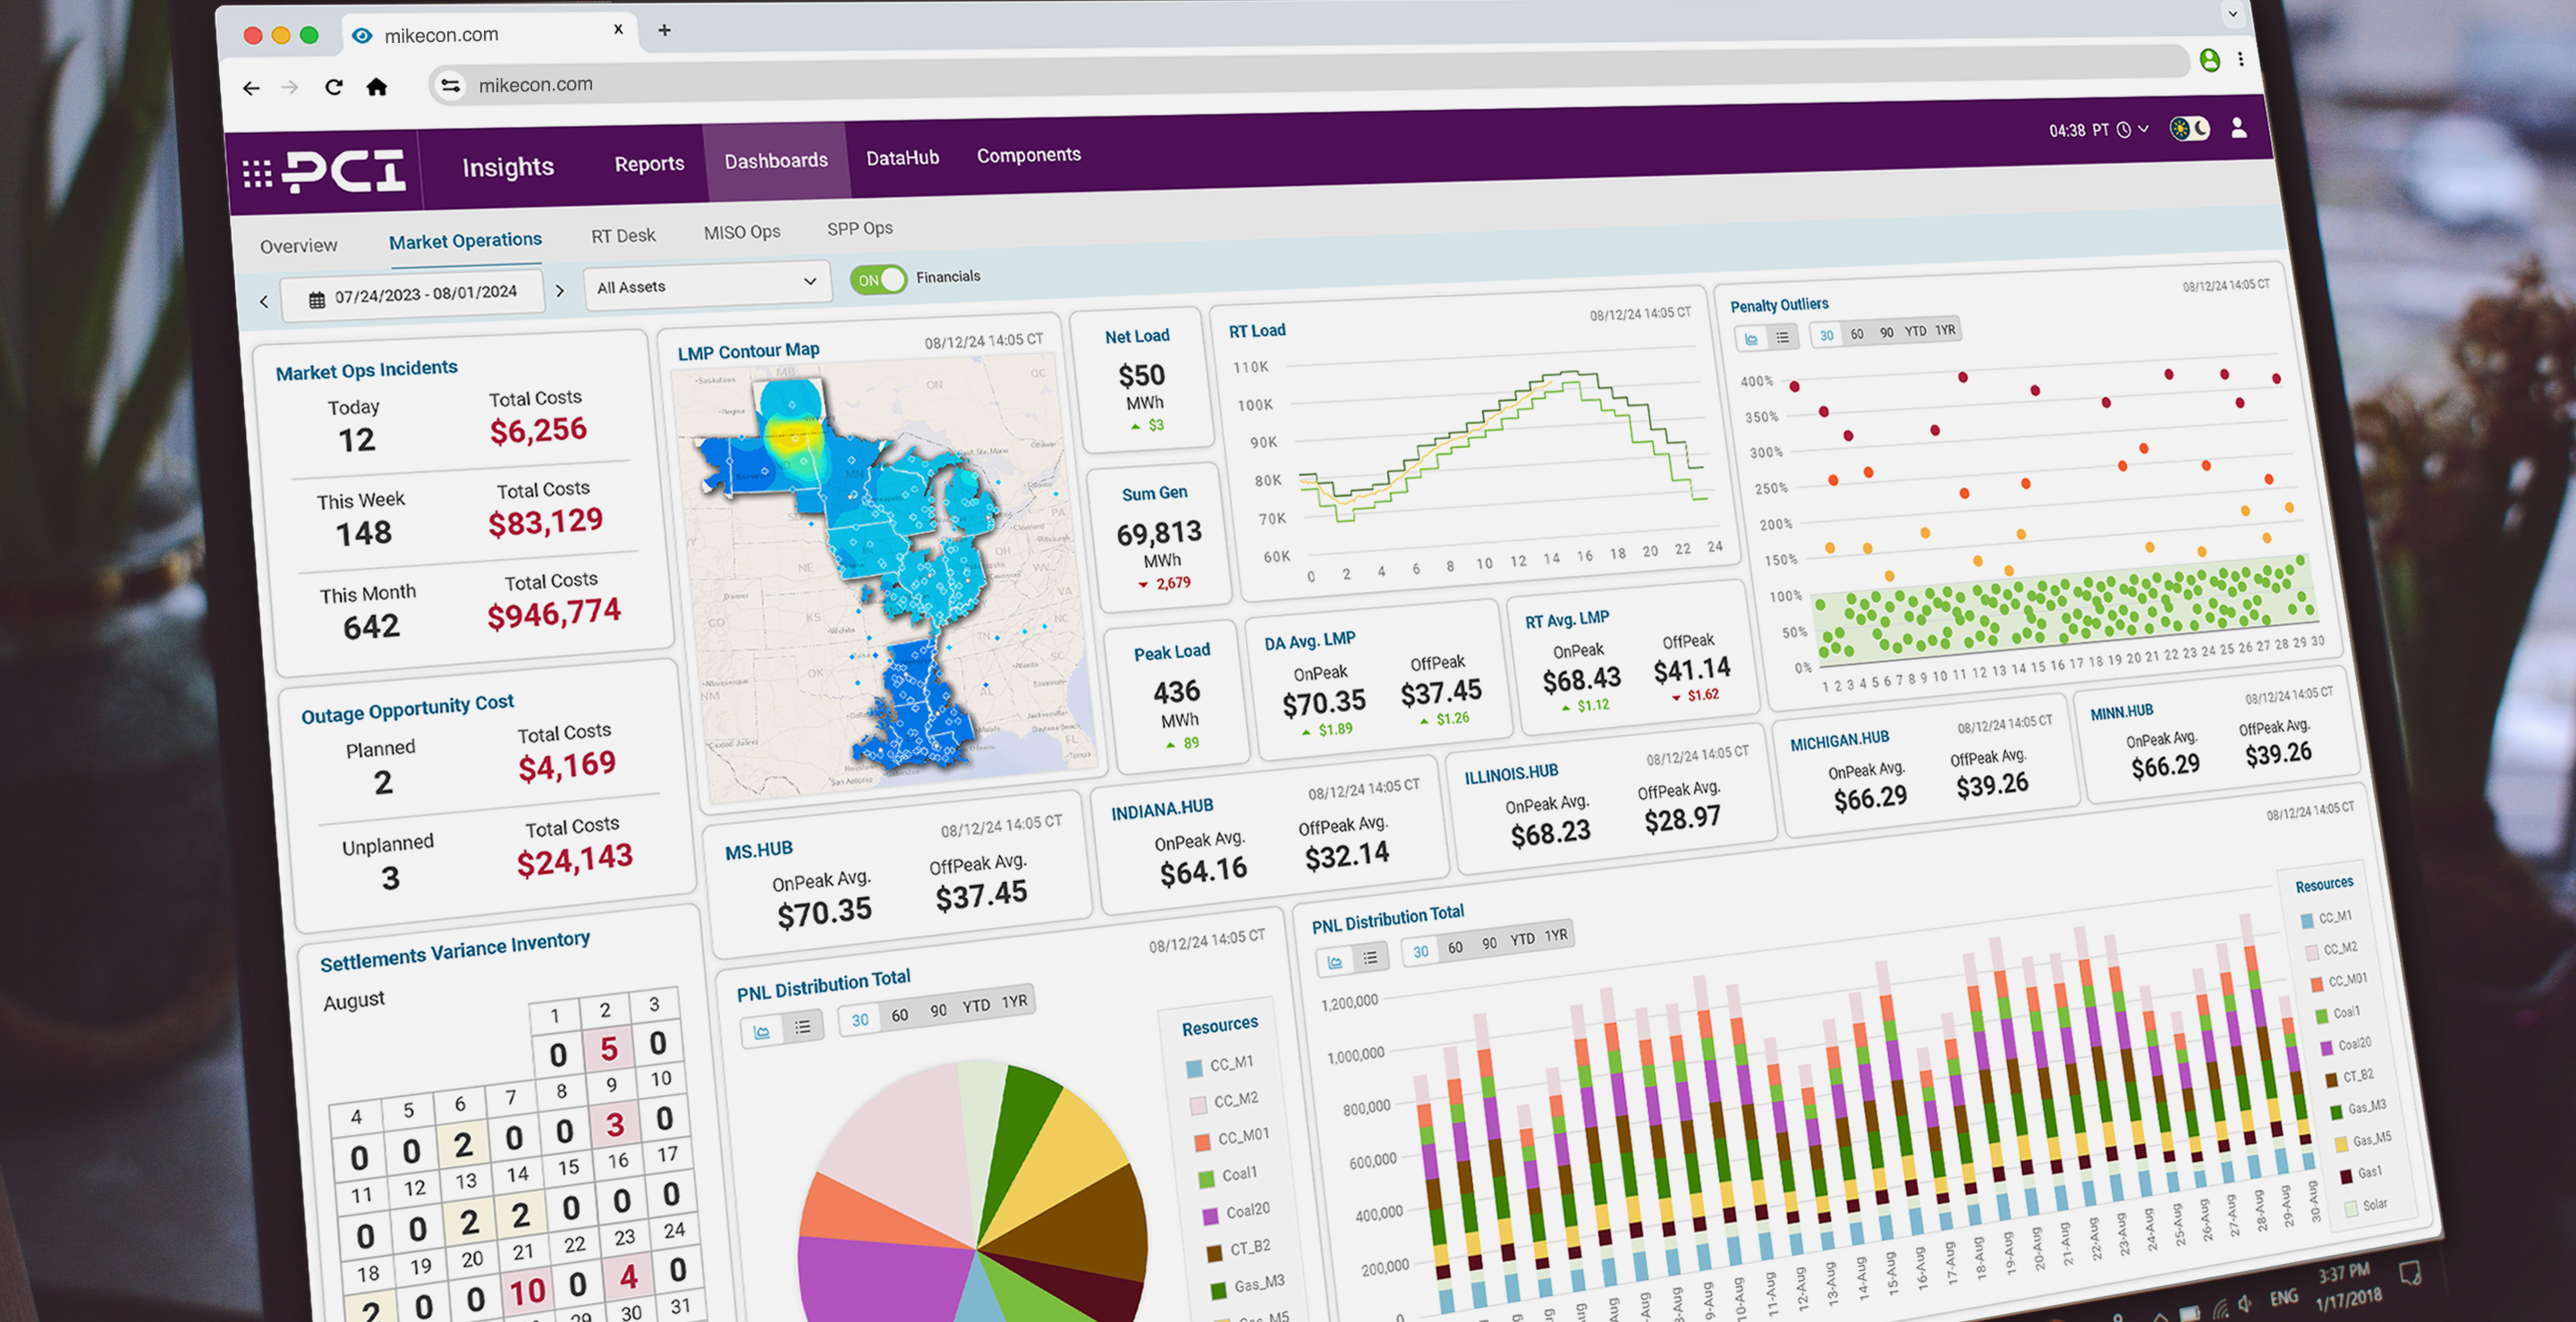Select chart view in Penalty Outliers panel
Viewport: 2576px width, 1322px height.
coord(1752,340)
